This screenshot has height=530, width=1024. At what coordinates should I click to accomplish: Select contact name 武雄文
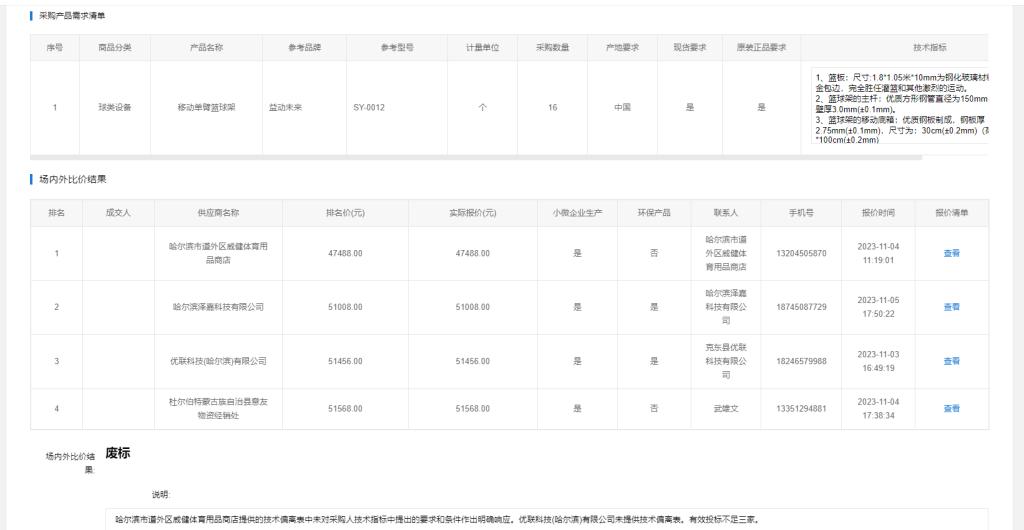click(x=726, y=408)
